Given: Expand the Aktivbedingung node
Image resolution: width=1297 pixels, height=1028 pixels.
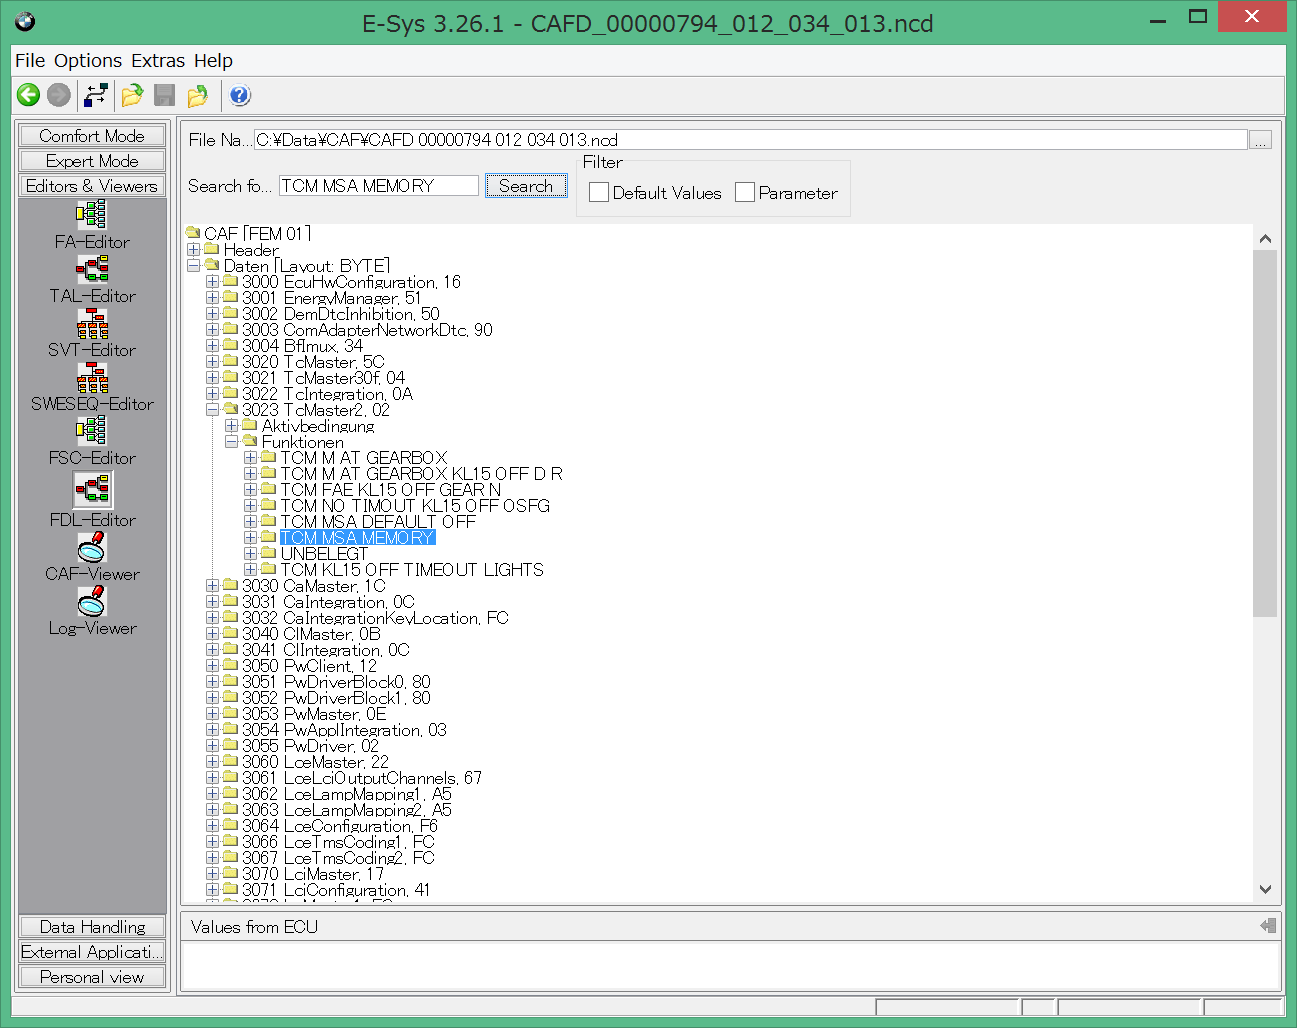Looking at the screenshot, I should (232, 426).
